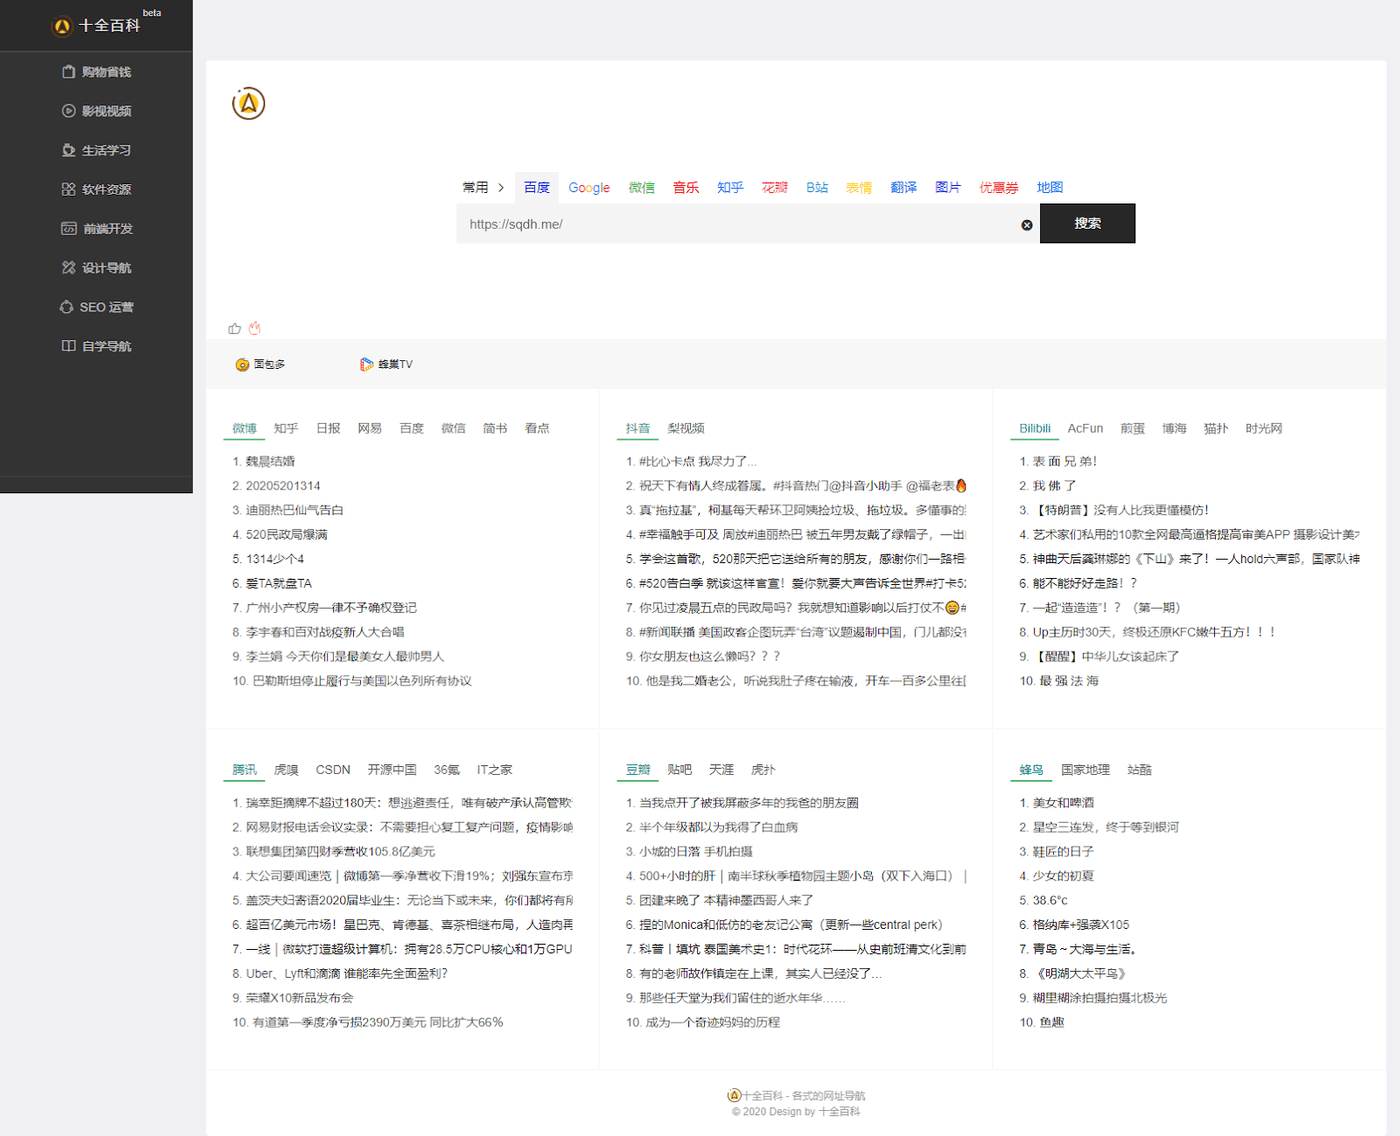Switch to the 看点 hot list tab
The image size is (1400, 1136).
pyautogui.click(x=537, y=429)
